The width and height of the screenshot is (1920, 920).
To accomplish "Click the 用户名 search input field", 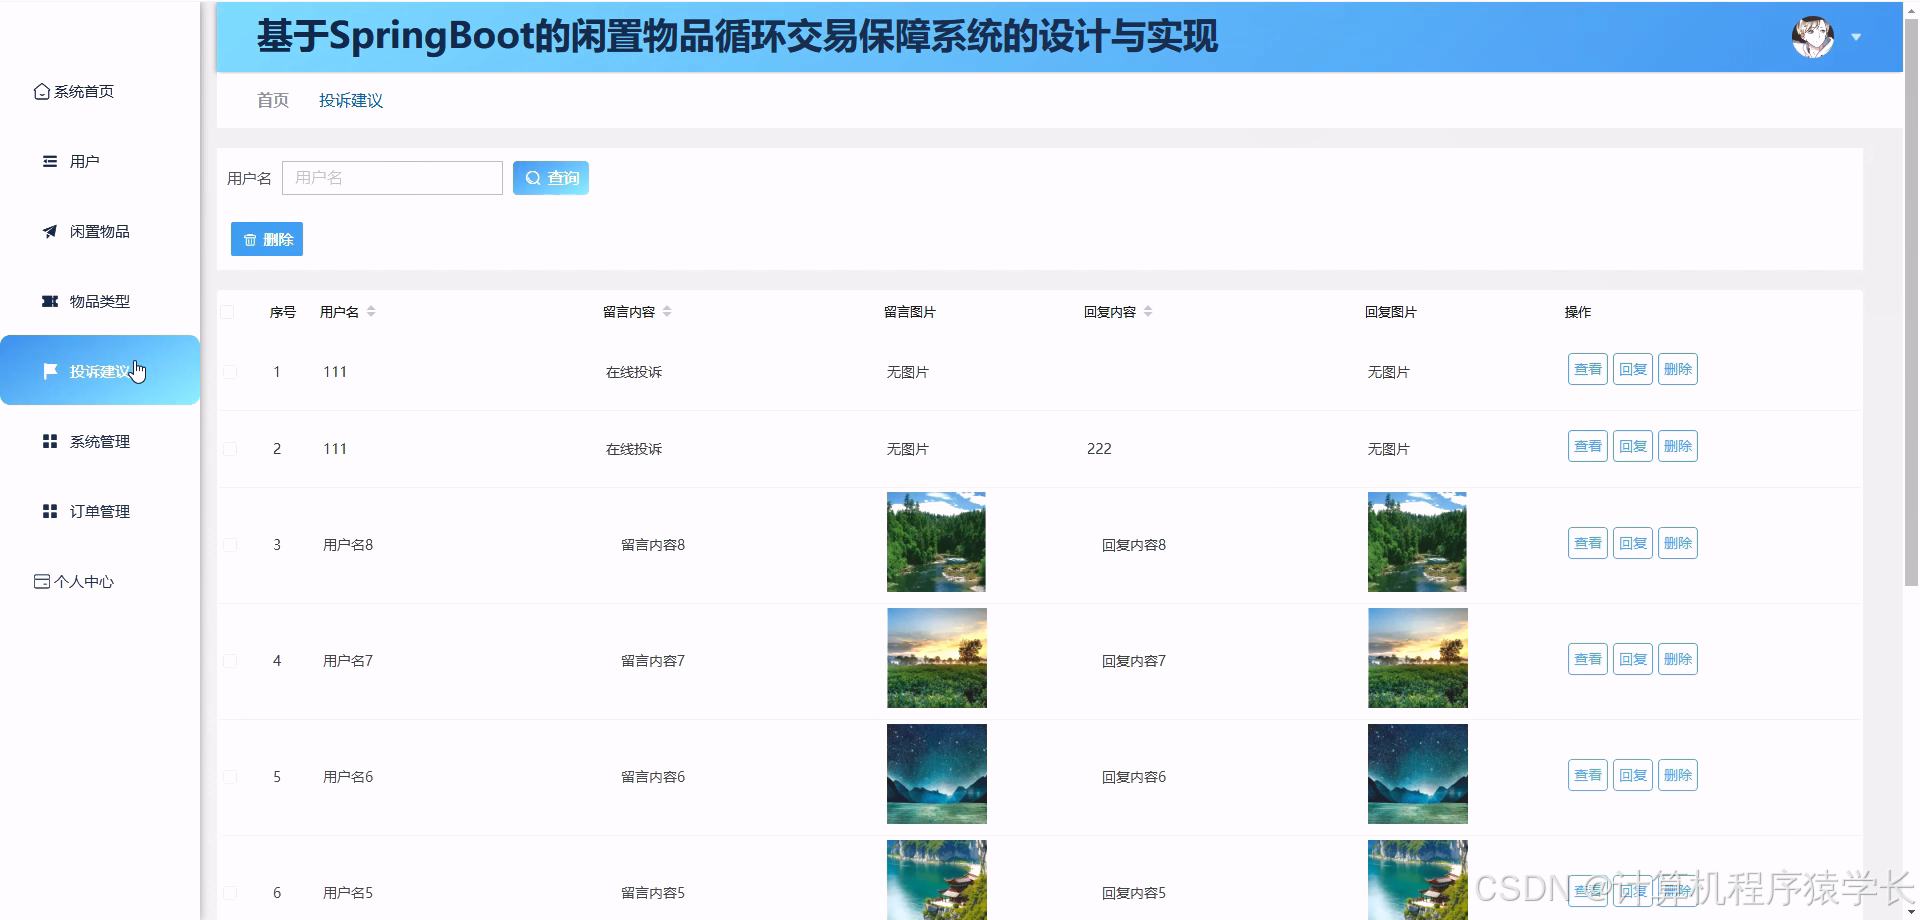I will (392, 178).
